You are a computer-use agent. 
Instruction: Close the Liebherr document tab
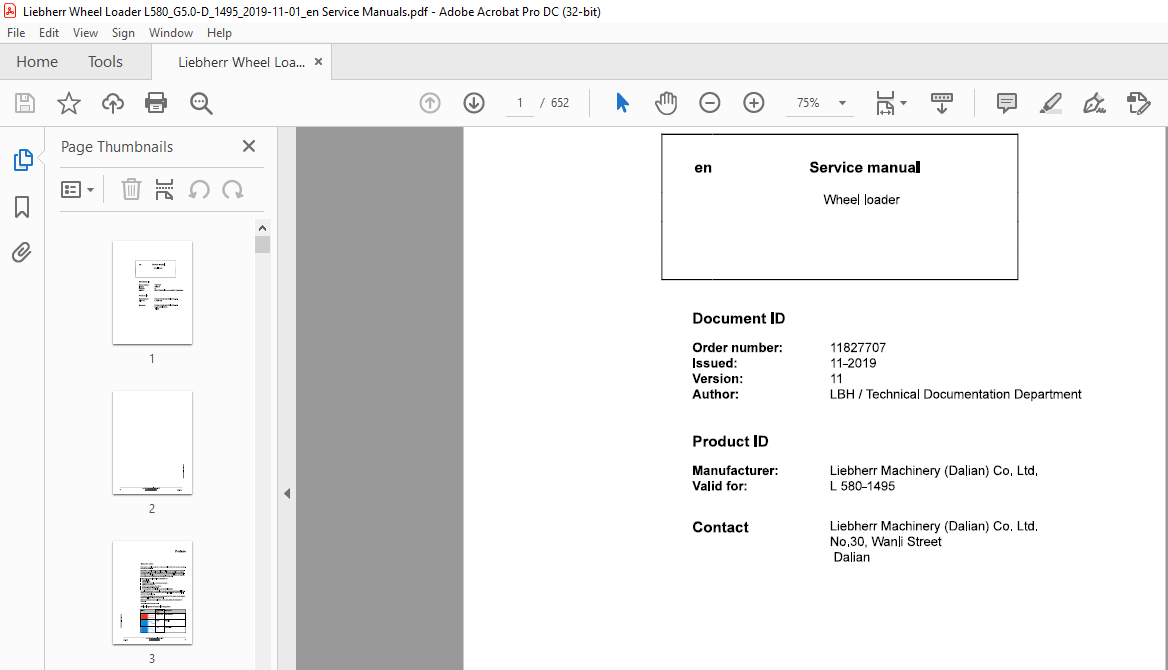pos(319,62)
